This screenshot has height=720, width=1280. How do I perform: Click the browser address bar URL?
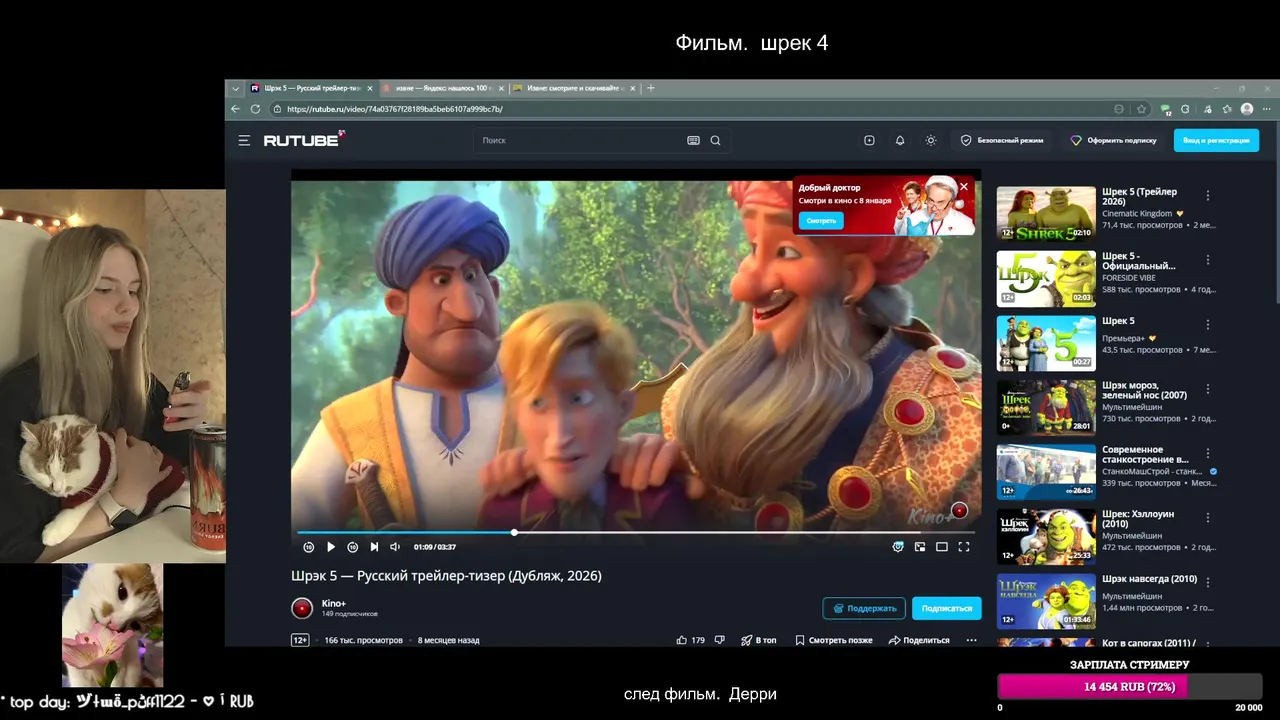coord(395,109)
